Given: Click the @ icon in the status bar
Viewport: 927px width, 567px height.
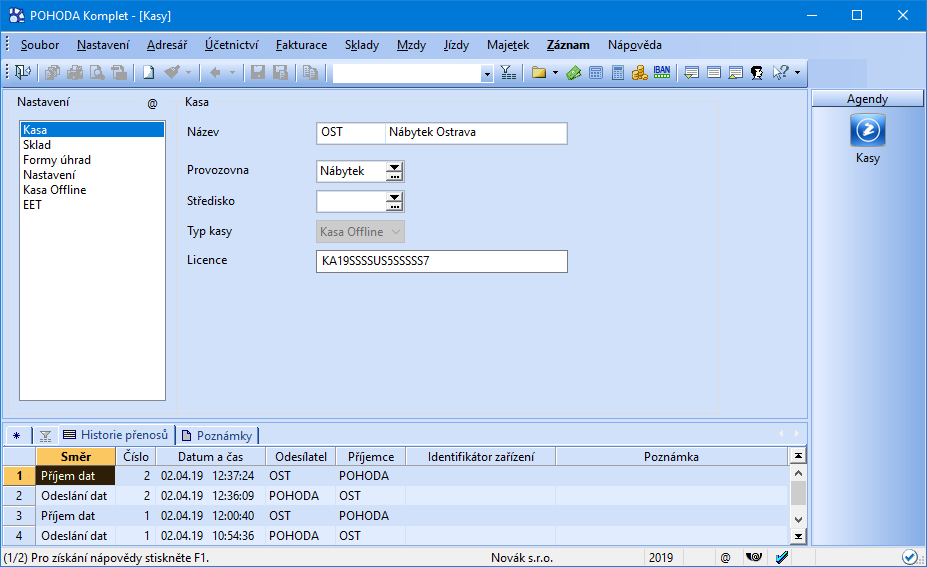Looking at the screenshot, I should [725, 558].
